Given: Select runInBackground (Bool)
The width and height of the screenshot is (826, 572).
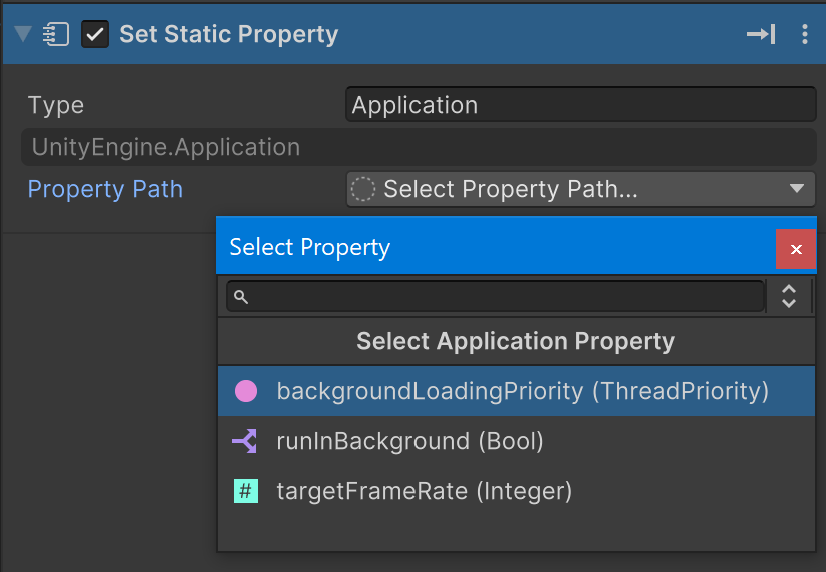Looking at the screenshot, I should click(516, 441).
